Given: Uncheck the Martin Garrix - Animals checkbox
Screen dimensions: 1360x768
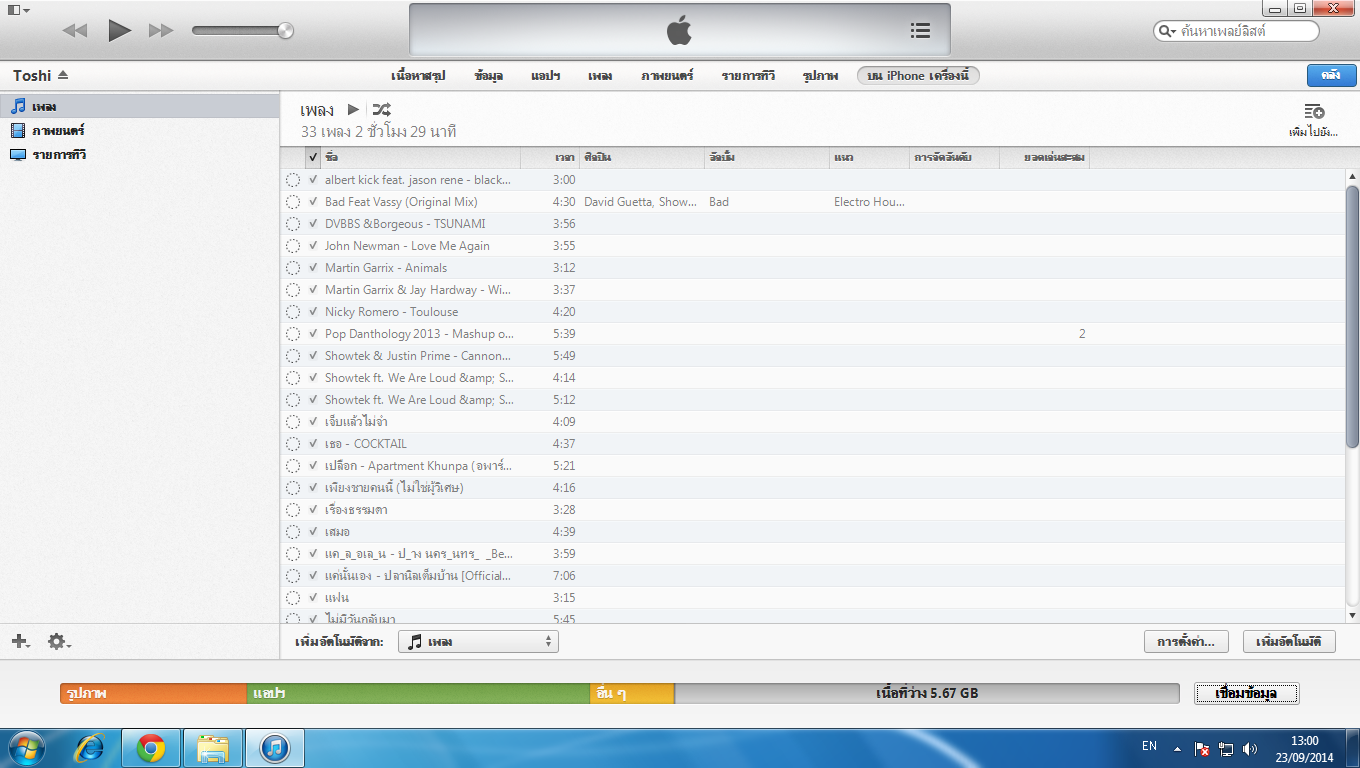Looking at the screenshot, I should coord(314,268).
